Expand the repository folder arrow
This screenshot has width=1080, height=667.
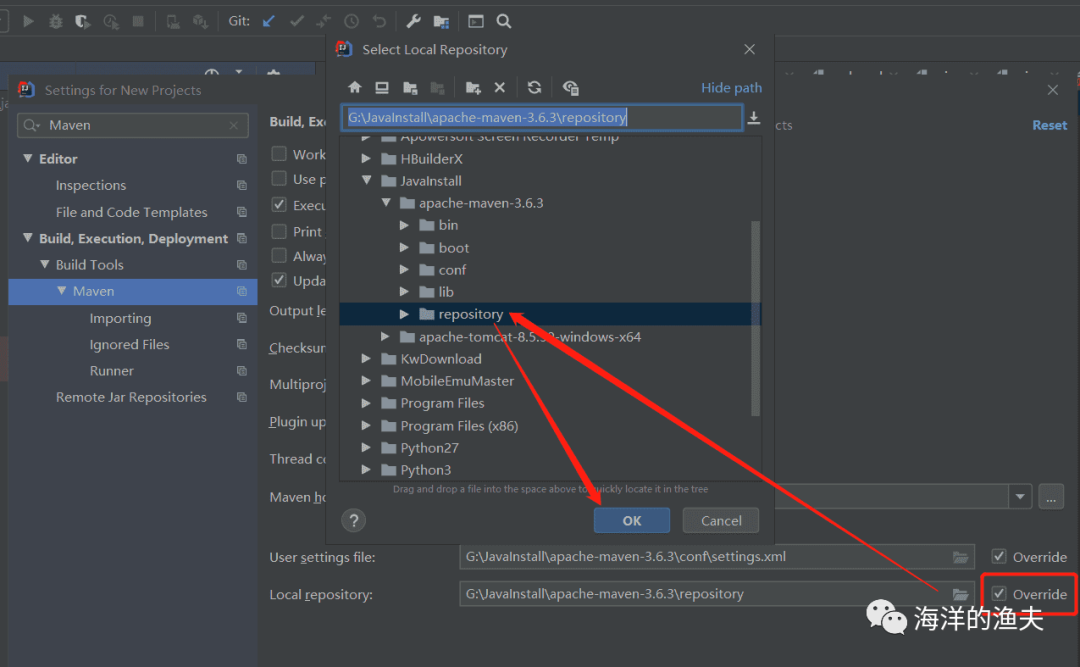[x=404, y=314]
